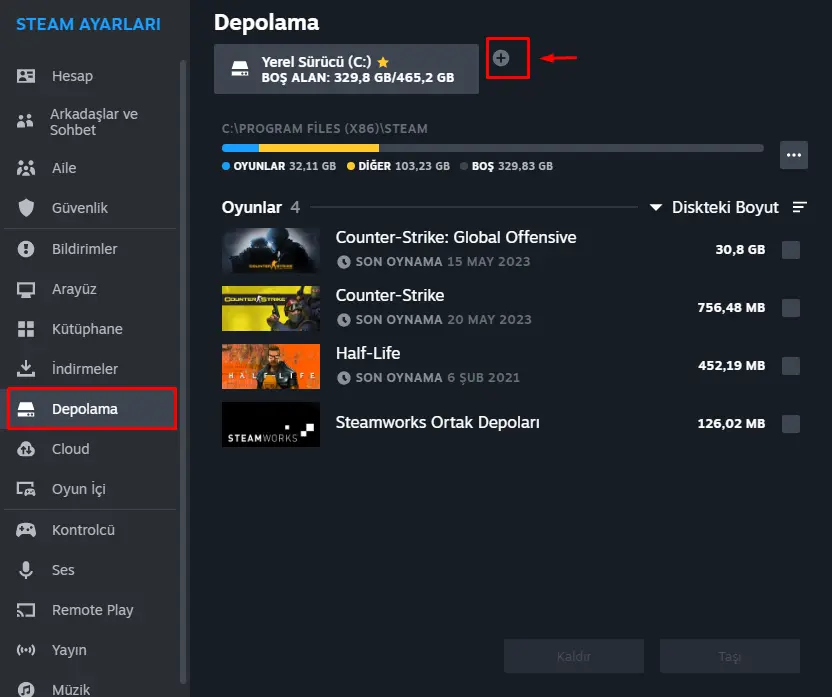
Task: Click clock icon under Half-Life
Action: coord(344,378)
